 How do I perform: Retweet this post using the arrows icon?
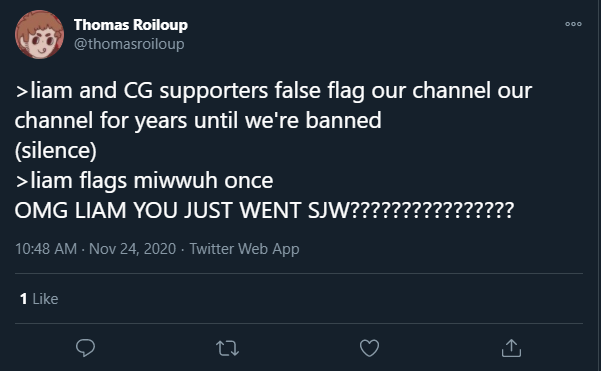227,348
